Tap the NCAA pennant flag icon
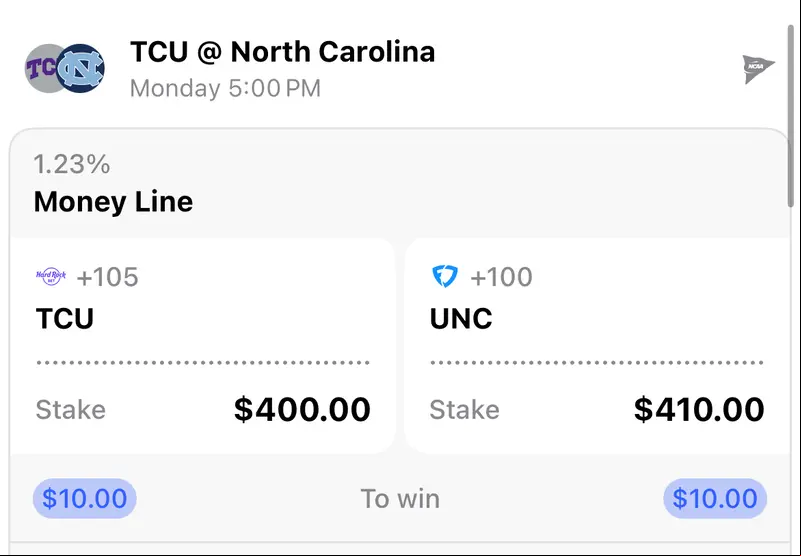This screenshot has width=801, height=556. coord(758,68)
